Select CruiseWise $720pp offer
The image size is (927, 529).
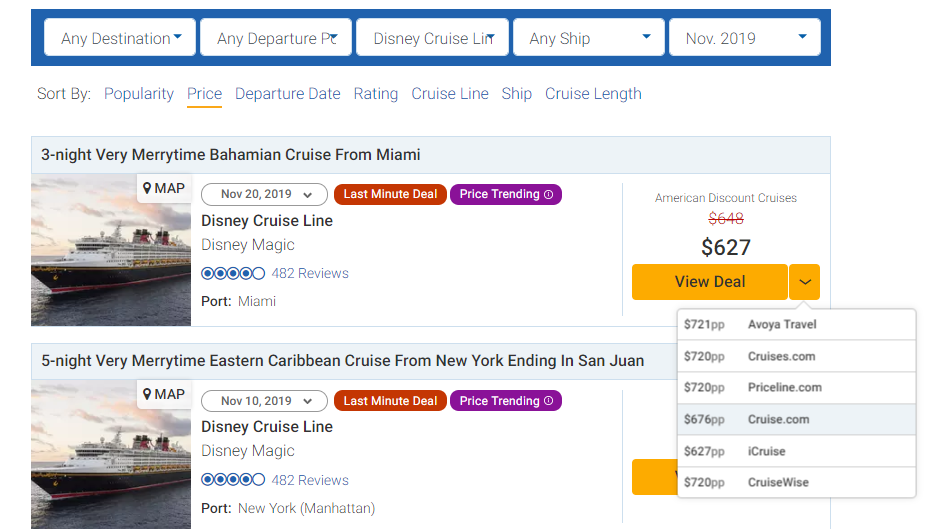796,482
